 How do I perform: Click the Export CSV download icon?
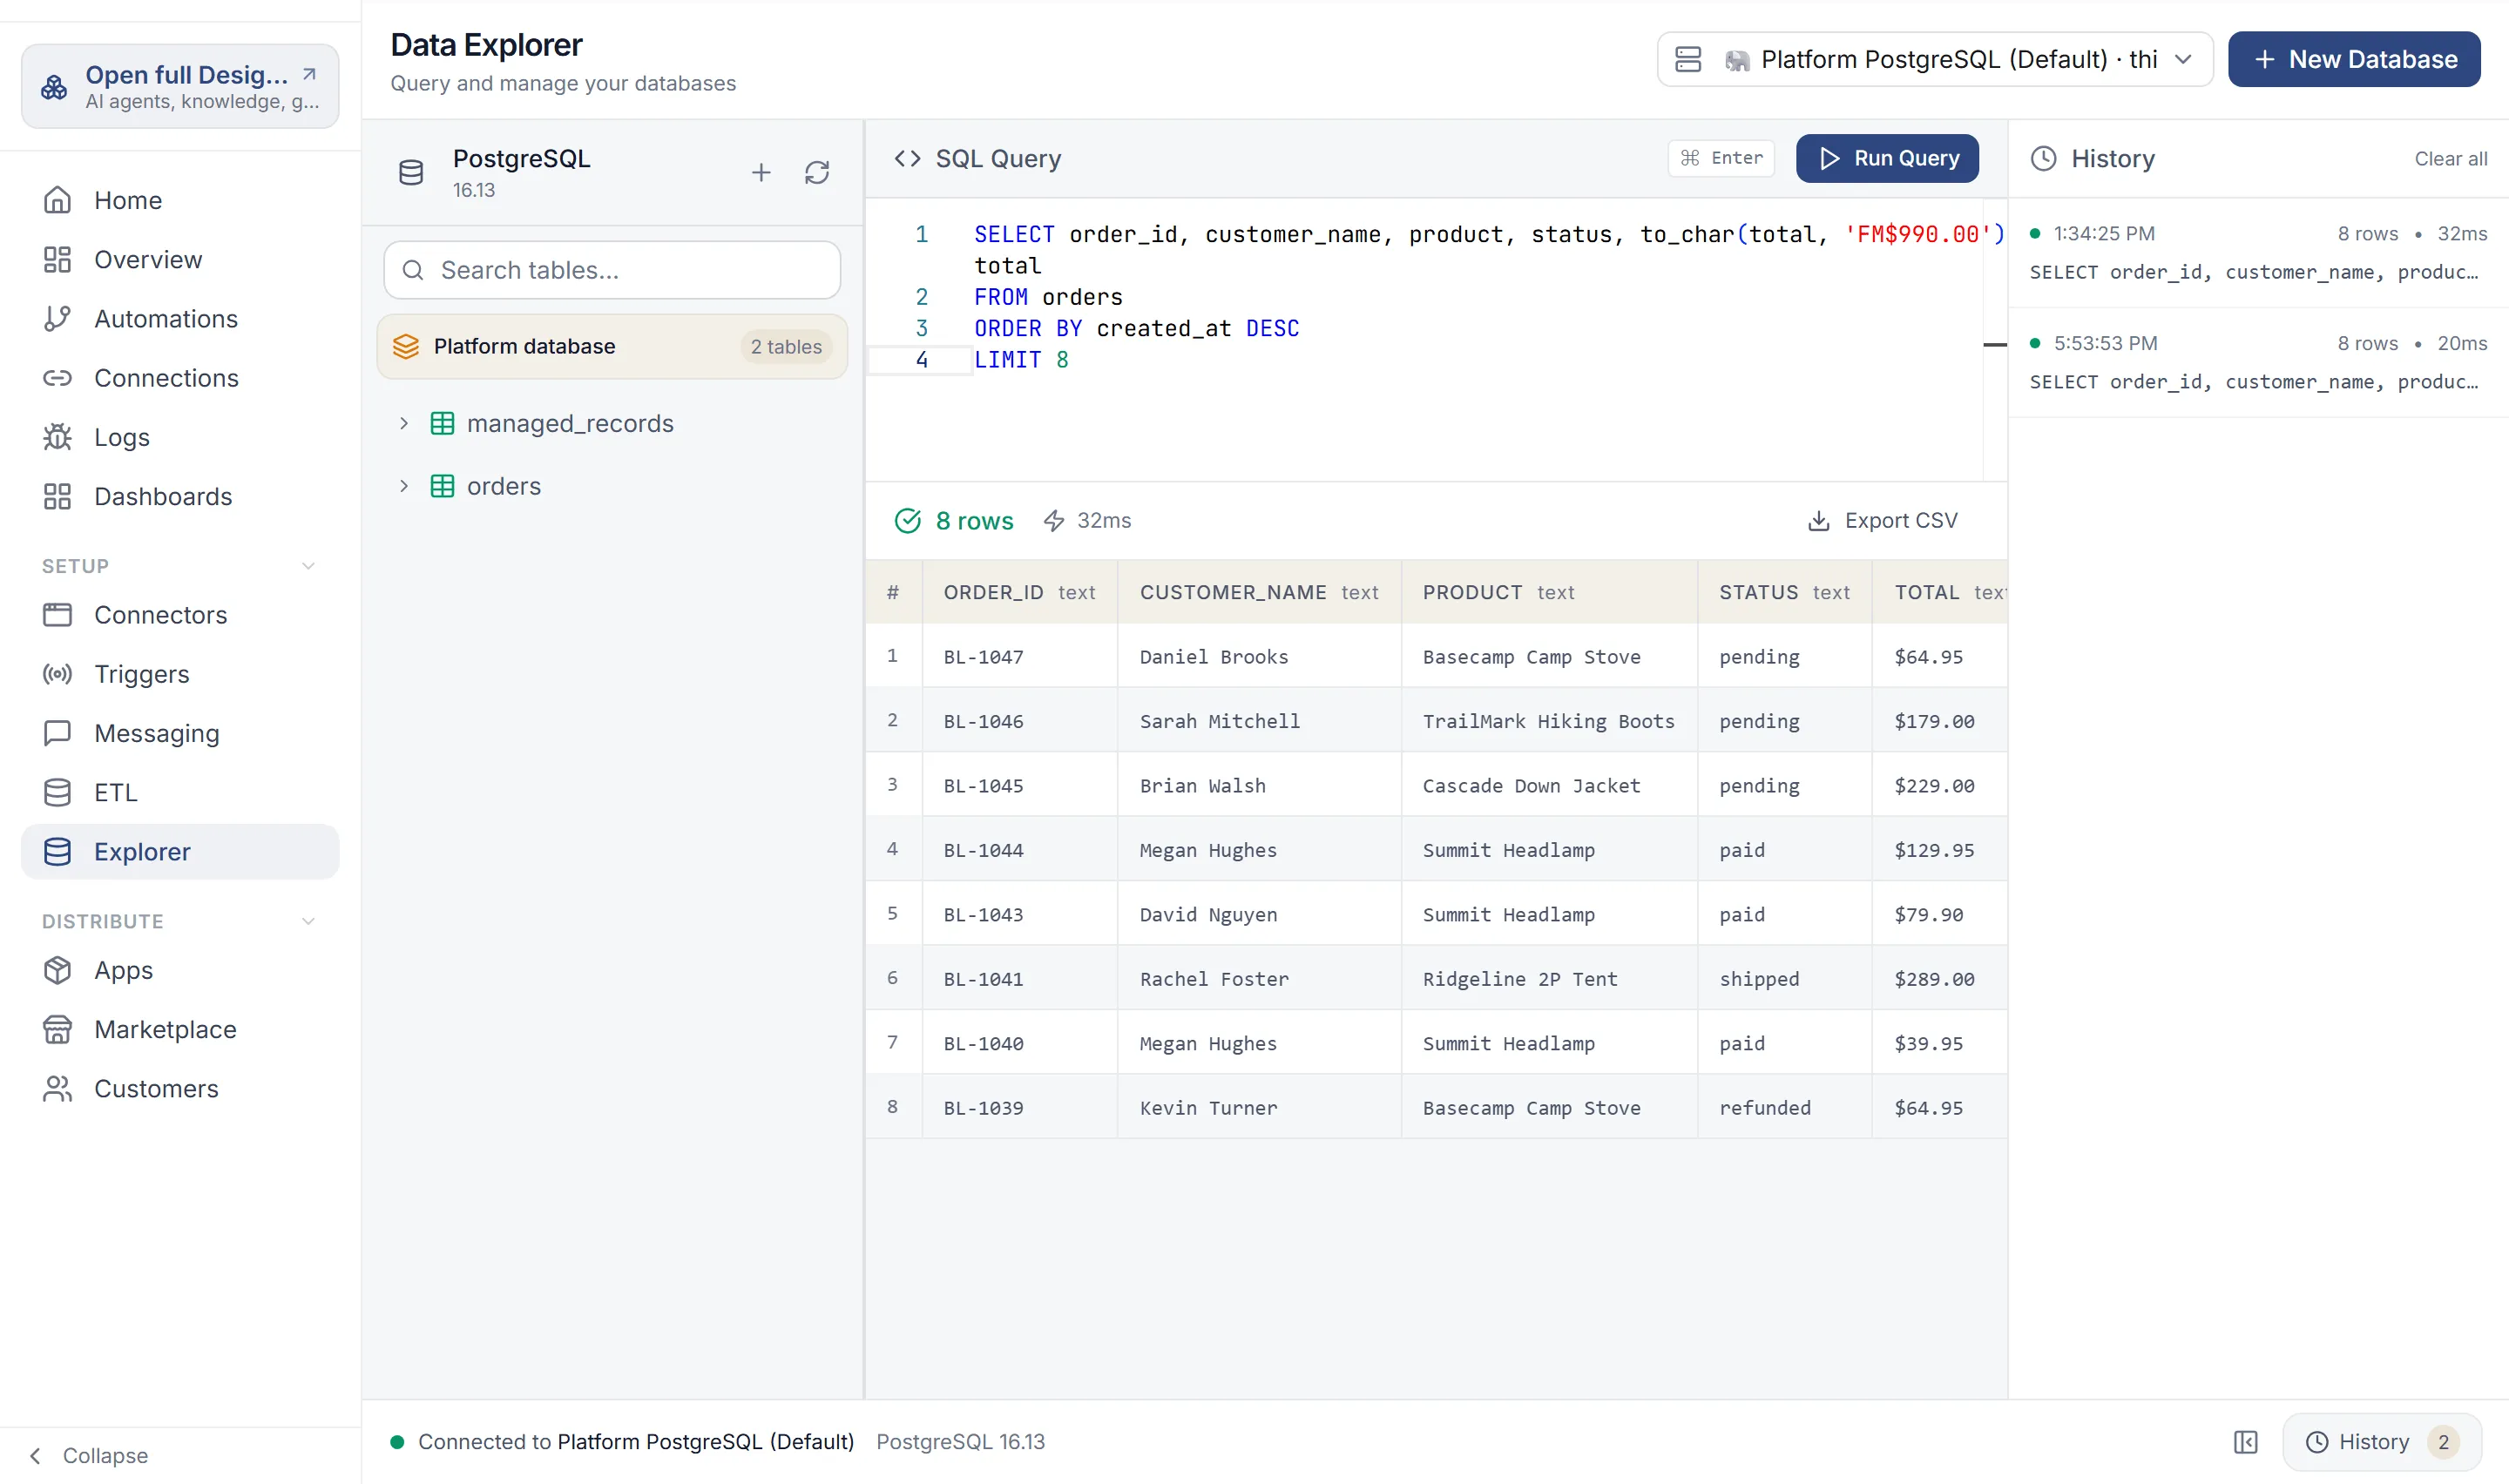(x=1818, y=521)
